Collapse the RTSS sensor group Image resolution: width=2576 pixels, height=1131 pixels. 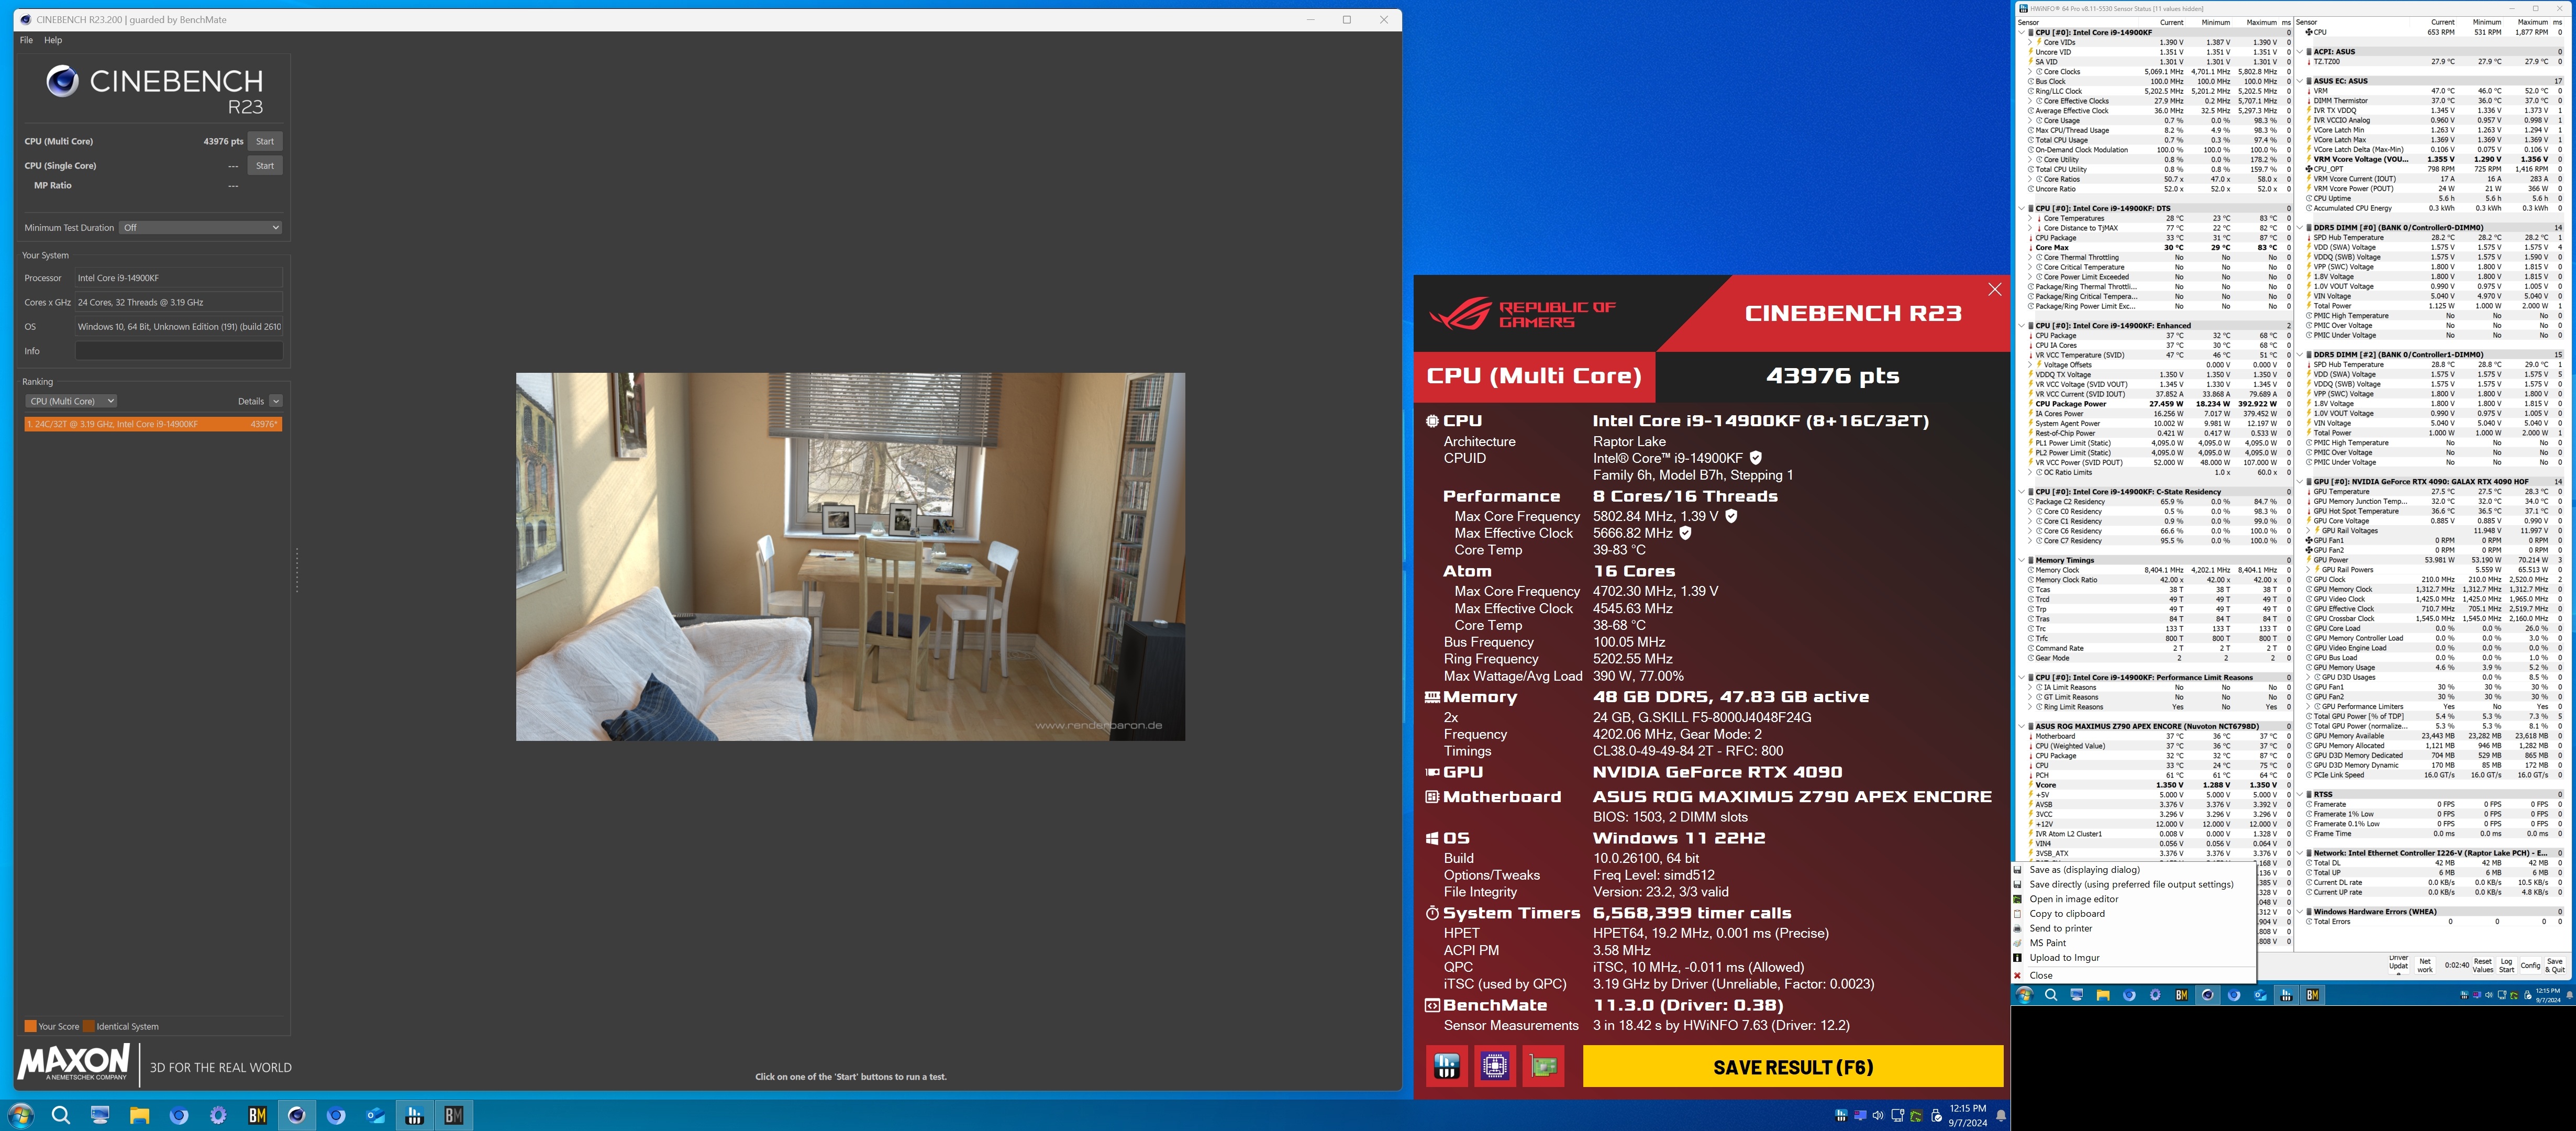[2299, 794]
